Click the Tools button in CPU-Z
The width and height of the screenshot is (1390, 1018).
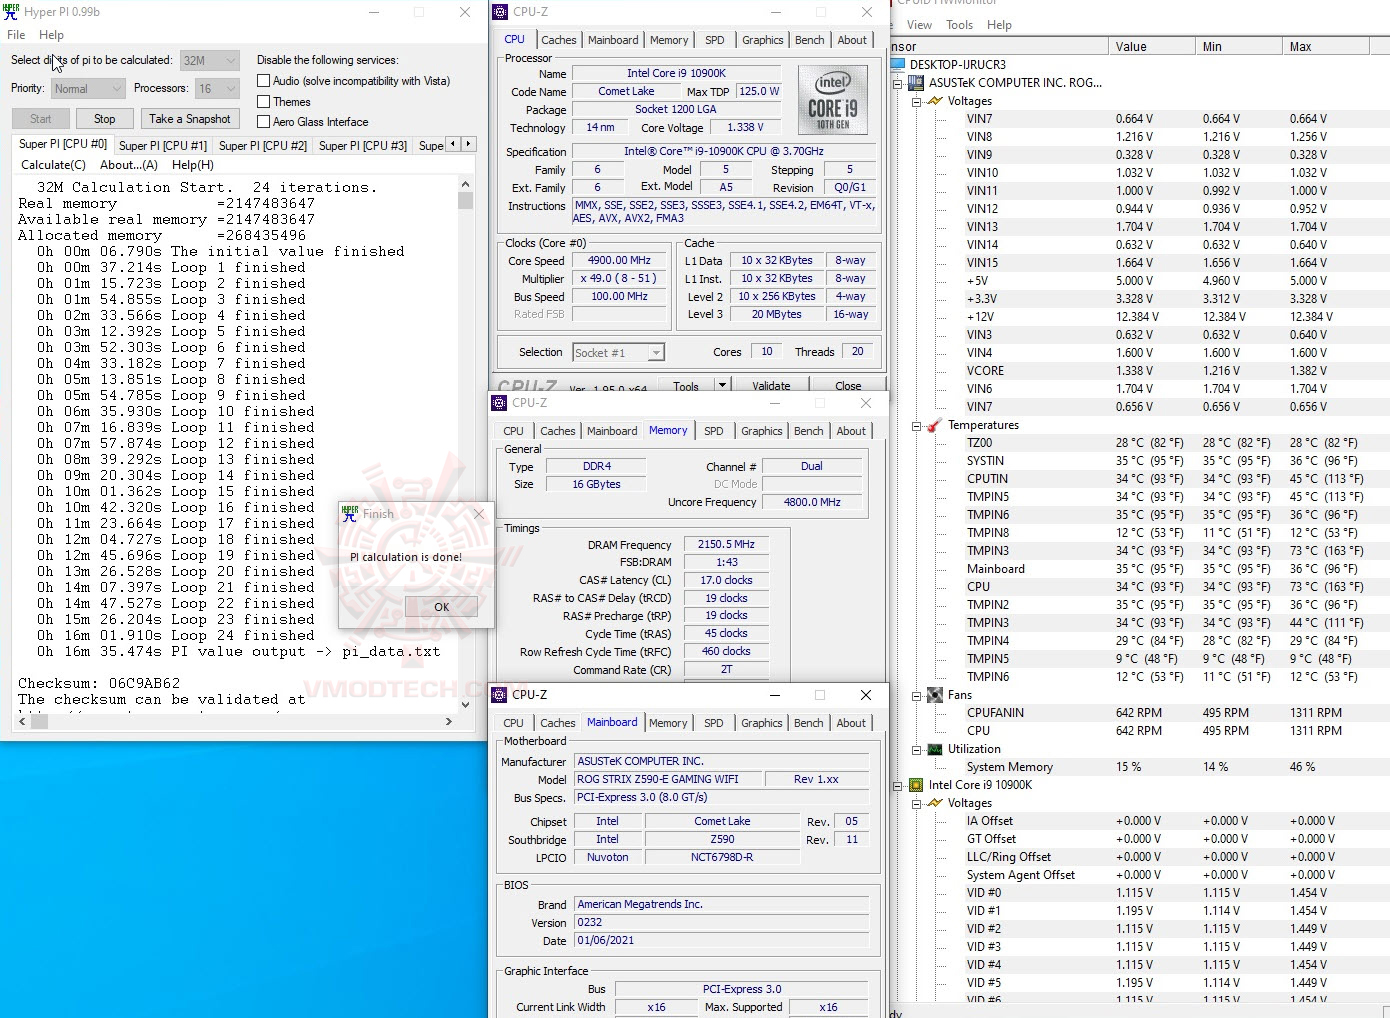686,386
